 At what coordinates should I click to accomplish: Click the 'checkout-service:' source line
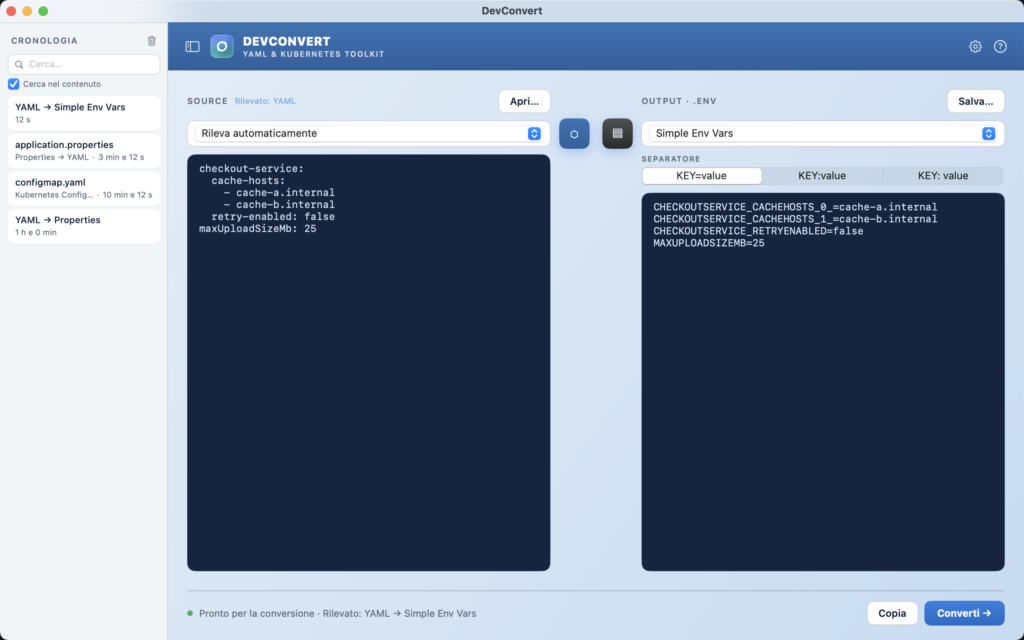[251, 168]
